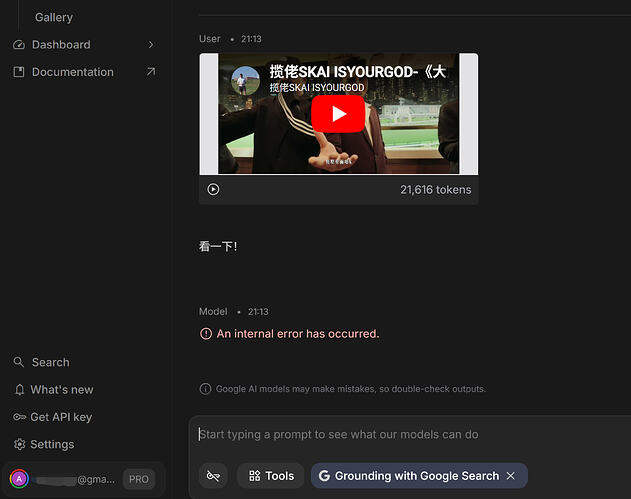Click the Search magnifier icon
Viewport: 631px width, 499px height.
point(19,362)
